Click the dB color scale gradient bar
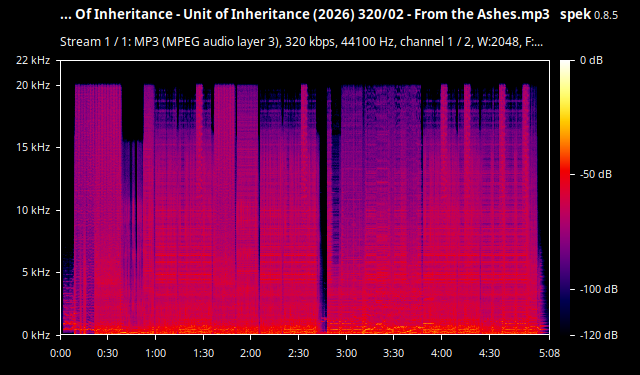Screen dimensions: 640x375 coord(565,197)
